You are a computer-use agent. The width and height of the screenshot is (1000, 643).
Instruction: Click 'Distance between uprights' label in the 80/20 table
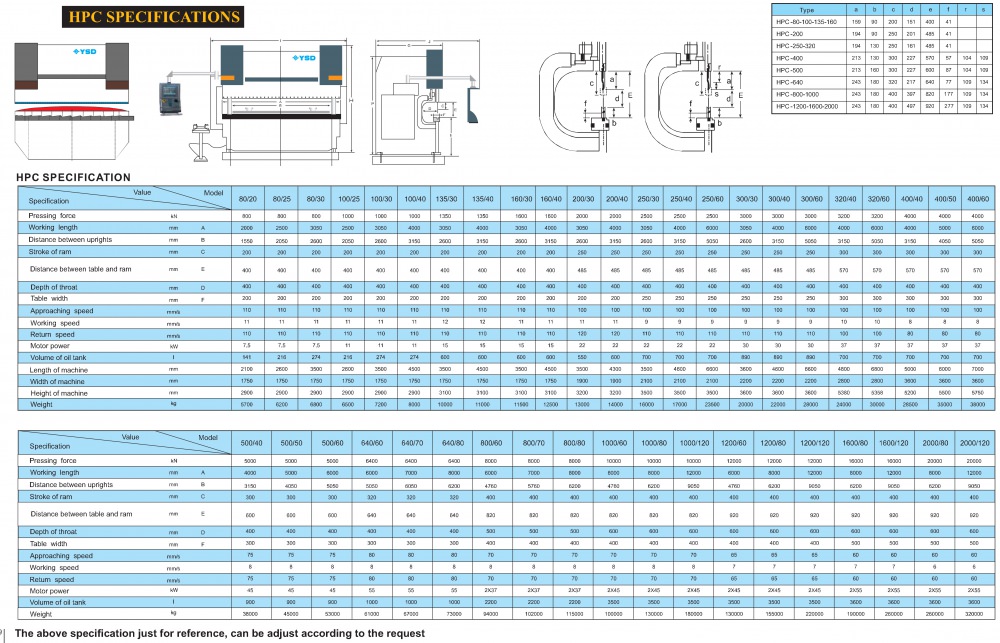point(70,240)
